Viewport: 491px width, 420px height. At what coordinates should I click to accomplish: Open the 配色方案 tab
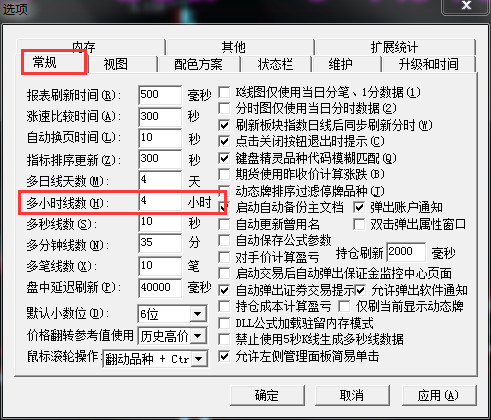point(199,64)
